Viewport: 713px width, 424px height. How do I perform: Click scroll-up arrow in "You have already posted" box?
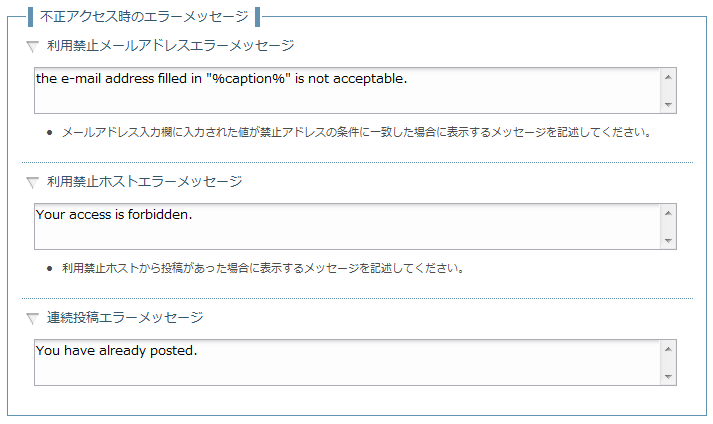click(x=668, y=349)
